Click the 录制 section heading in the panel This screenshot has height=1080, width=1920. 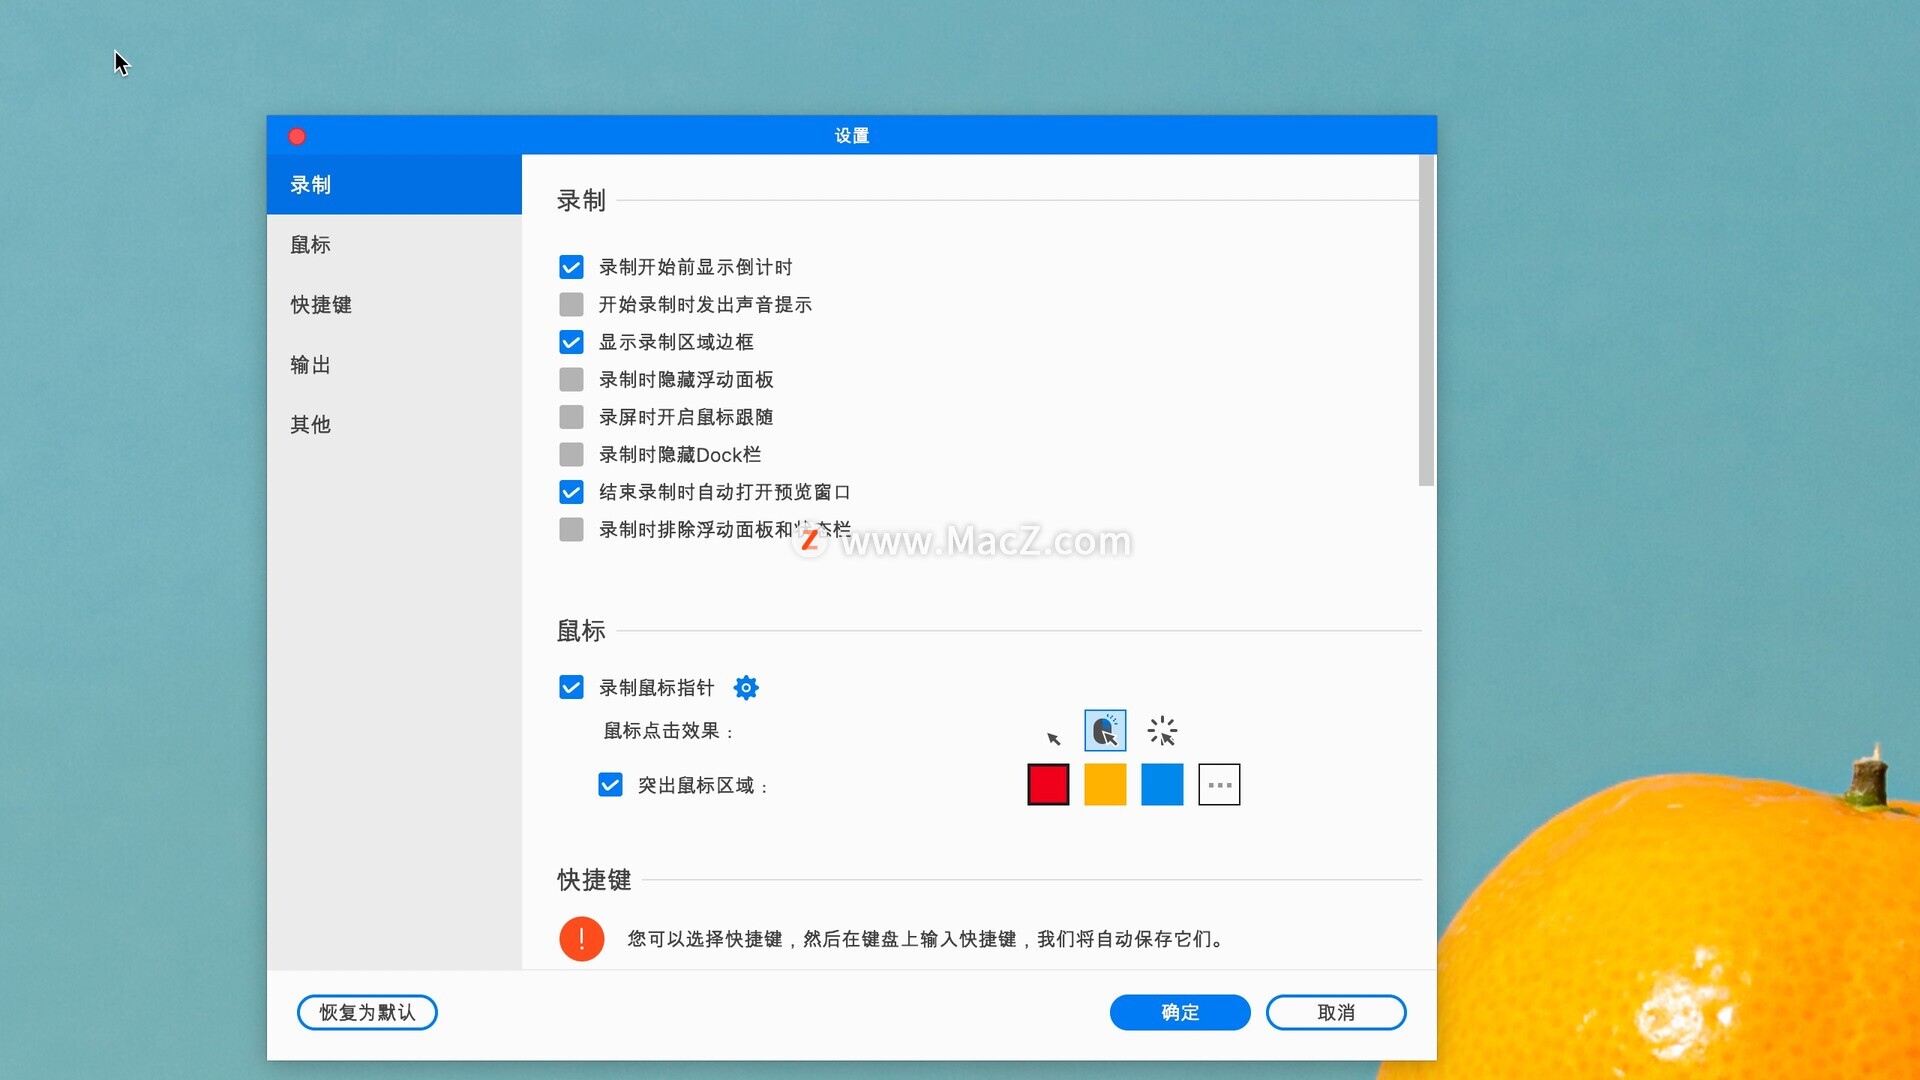tap(581, 200)
